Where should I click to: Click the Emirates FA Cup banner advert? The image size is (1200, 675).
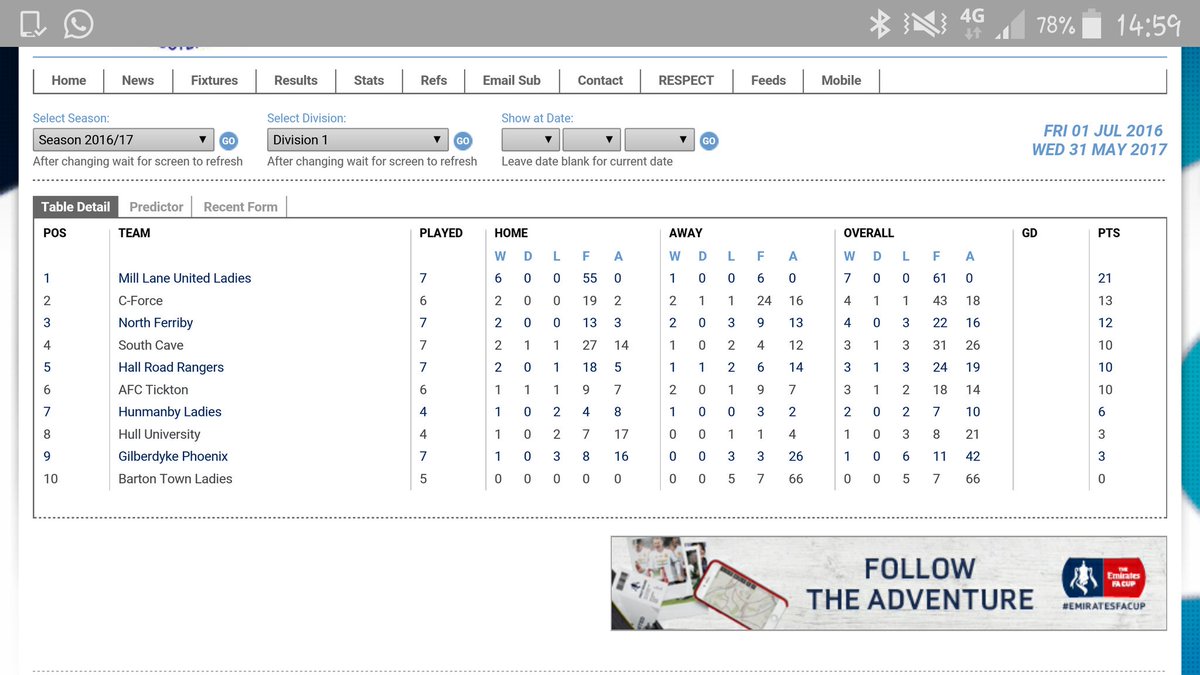(889, 583)
